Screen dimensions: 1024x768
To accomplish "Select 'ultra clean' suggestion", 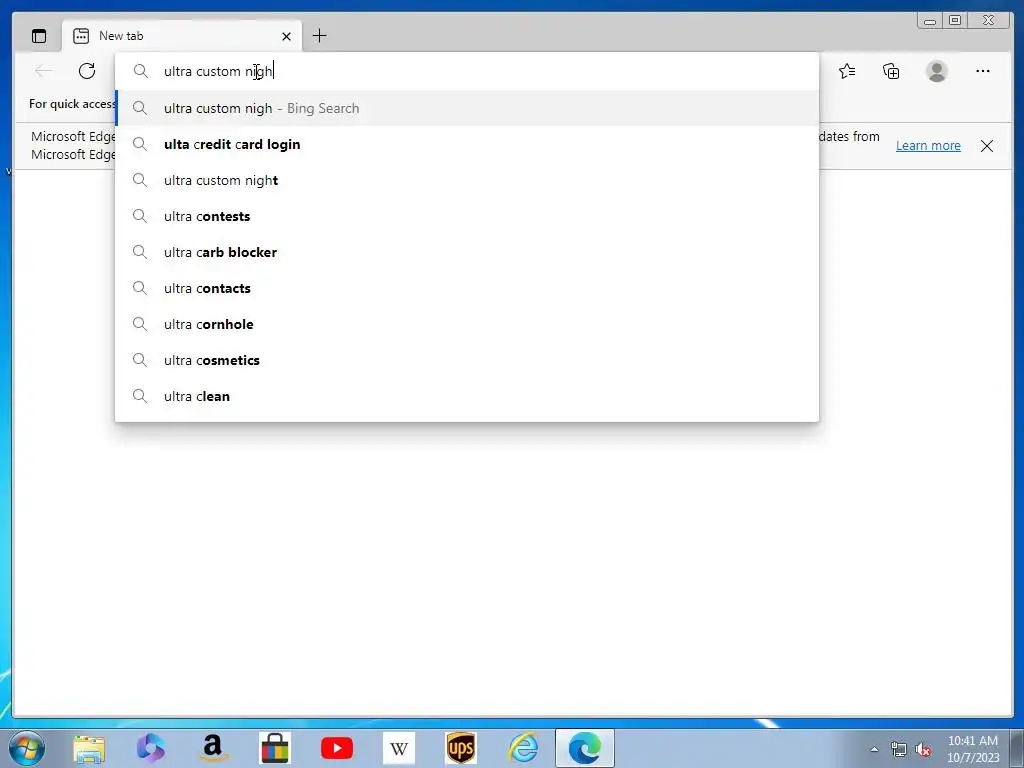I will click(x=467, y=396).
